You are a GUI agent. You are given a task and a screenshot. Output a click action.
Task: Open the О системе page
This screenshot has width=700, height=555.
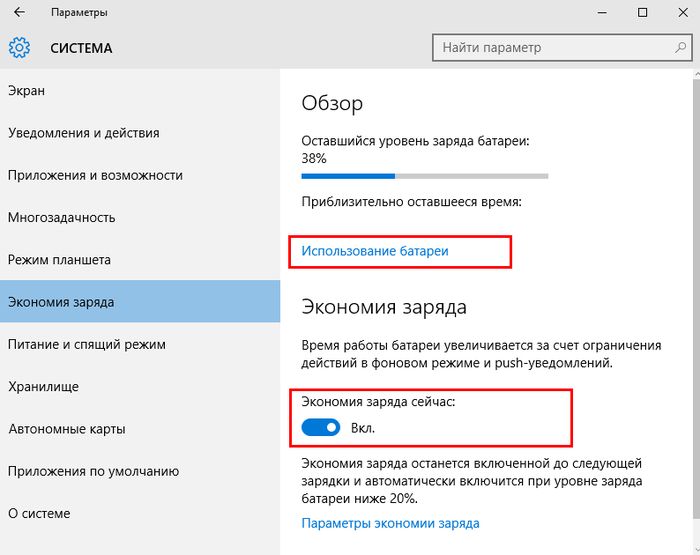(x=39, y=513)
